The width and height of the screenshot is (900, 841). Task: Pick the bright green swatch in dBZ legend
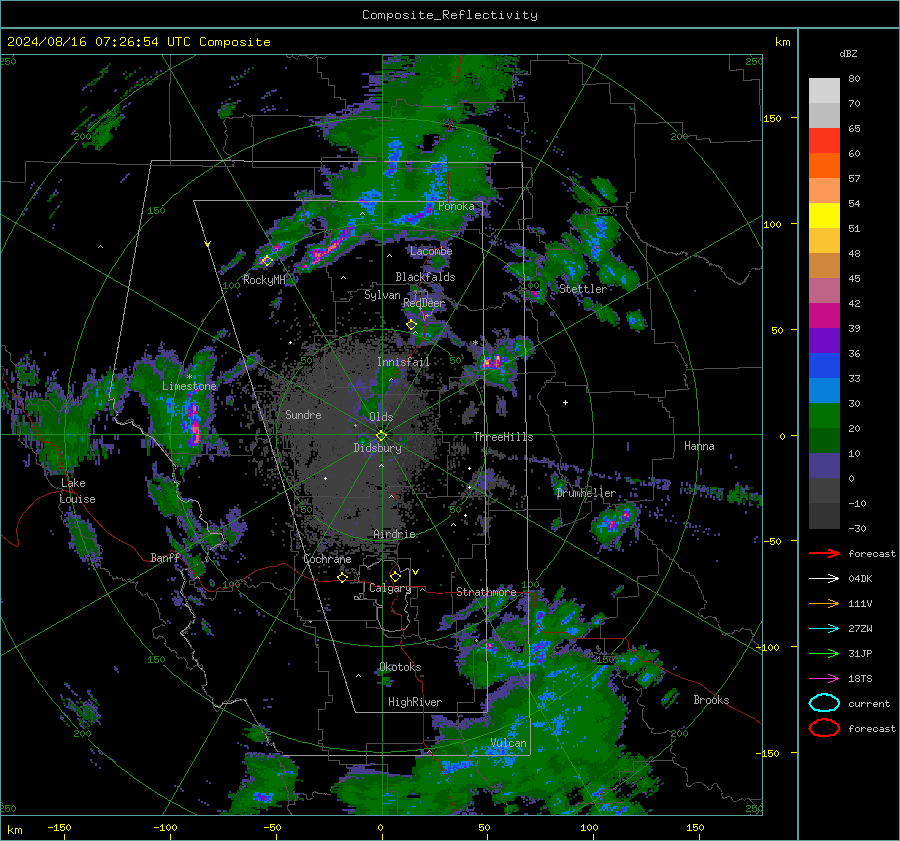[x=824, y=416]
